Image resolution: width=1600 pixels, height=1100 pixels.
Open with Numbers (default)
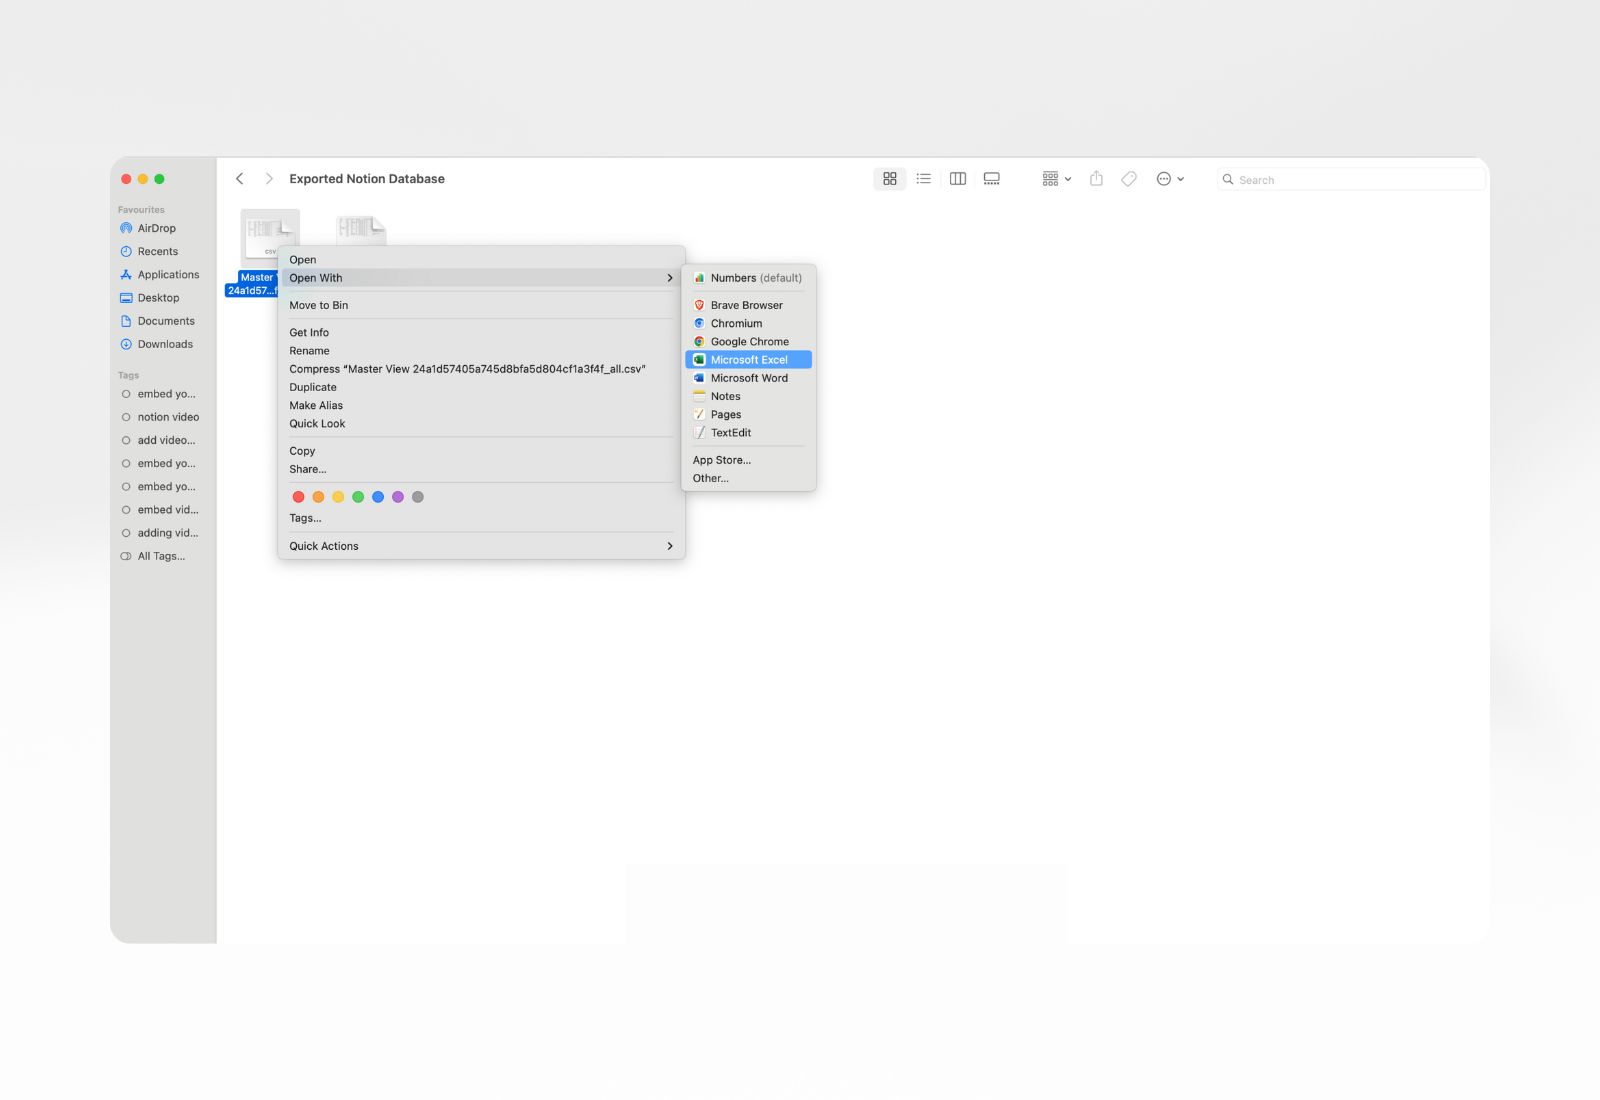point(749,278)
